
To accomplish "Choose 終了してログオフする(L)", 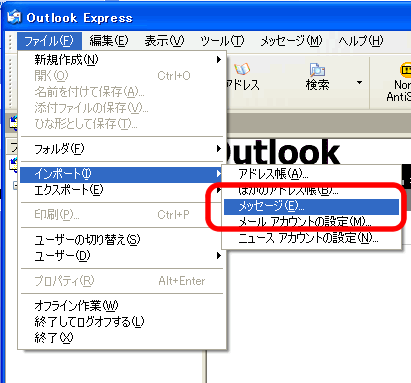I will coord(122,321).
